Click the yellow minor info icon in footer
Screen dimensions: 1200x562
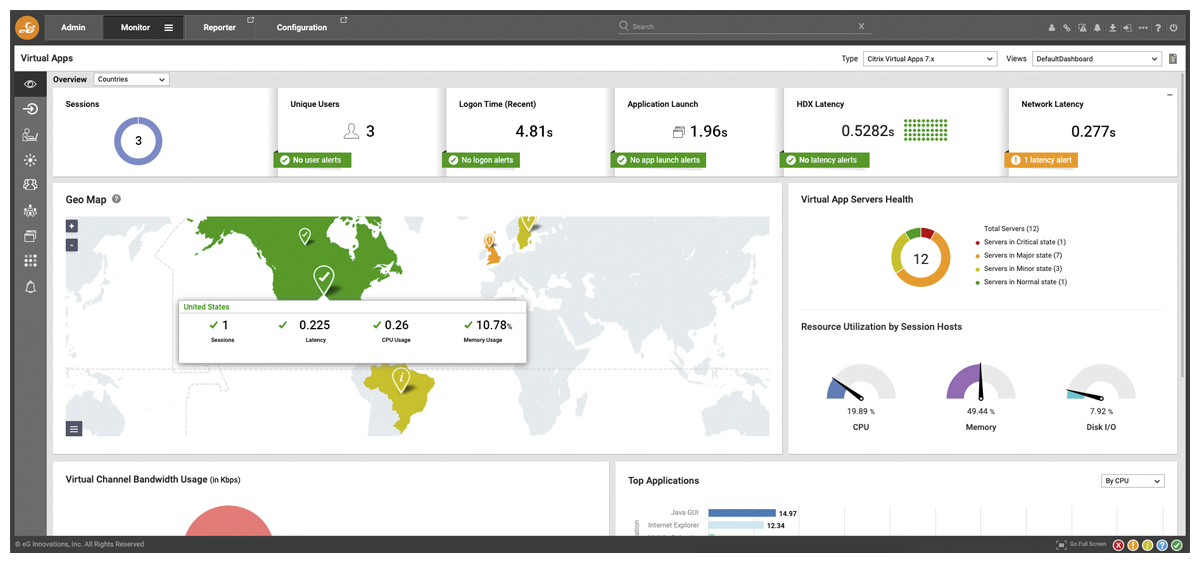point(1148,545)
